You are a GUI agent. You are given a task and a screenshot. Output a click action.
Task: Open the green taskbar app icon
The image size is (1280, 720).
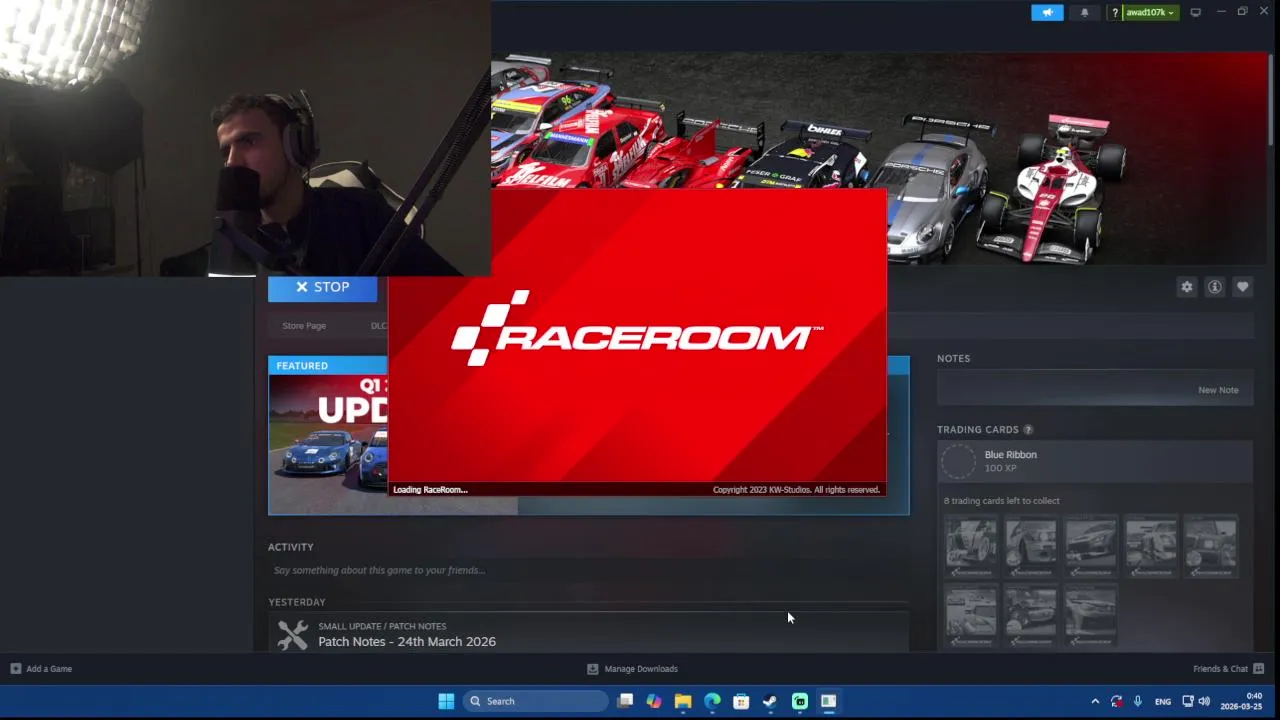coord(800,701)
